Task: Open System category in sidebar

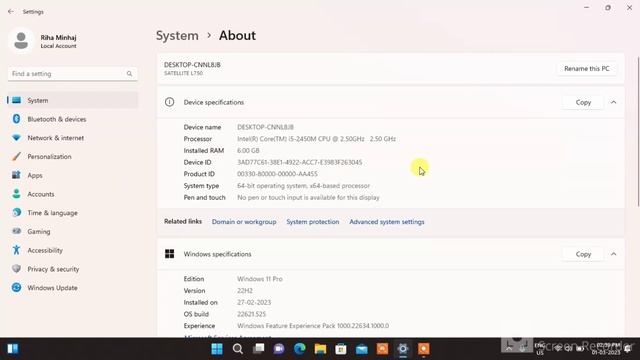Action: [x=73, y=100]
